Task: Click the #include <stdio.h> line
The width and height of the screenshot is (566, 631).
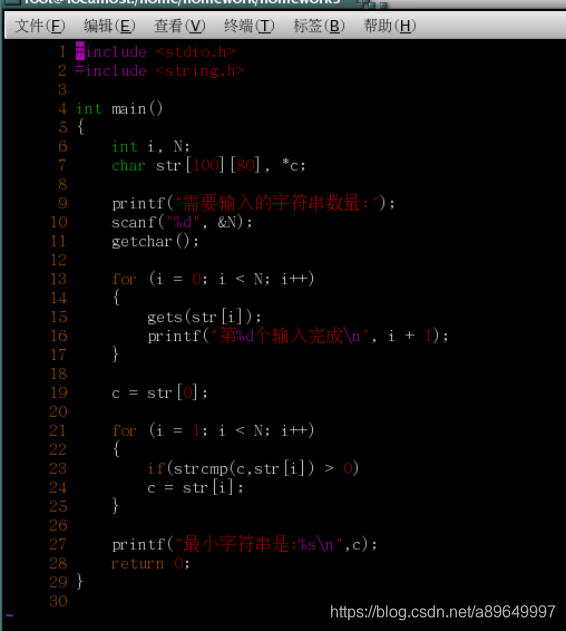Action: (x=155, y=52)
